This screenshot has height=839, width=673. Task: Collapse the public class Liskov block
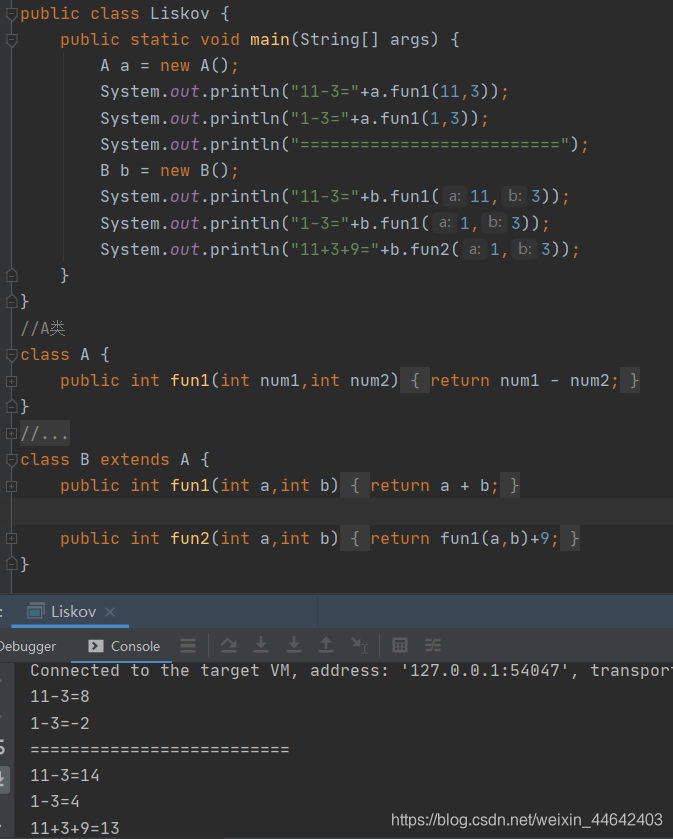[x=11, y=14]
